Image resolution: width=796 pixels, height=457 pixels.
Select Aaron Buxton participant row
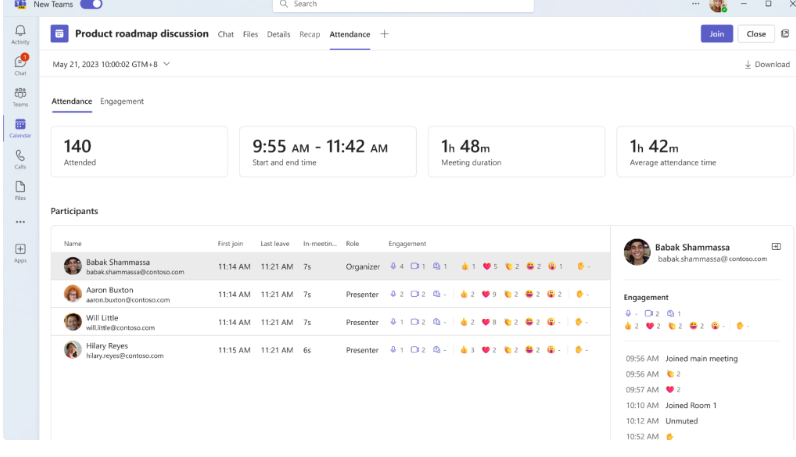pyautogui.click(x=330, y=294)
